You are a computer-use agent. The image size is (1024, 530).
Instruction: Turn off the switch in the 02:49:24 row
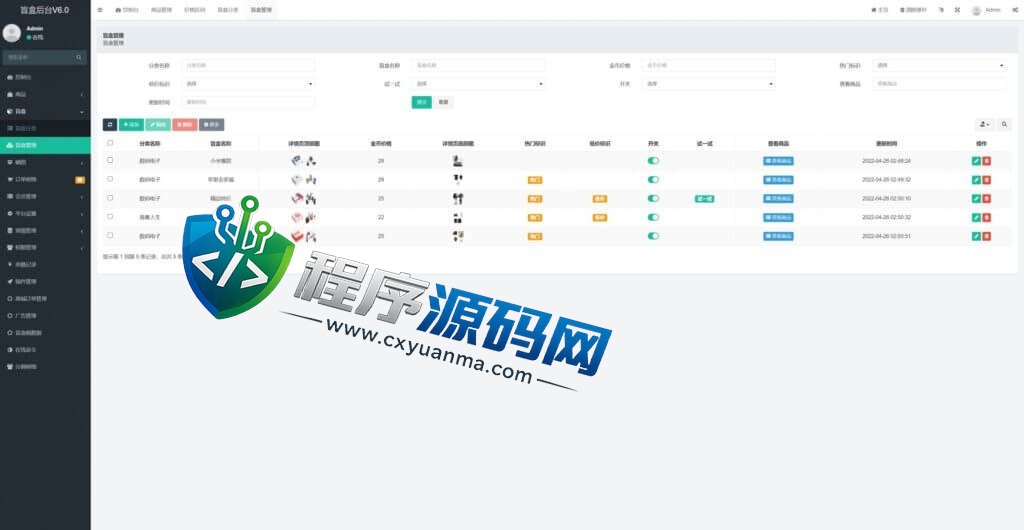tap(653, 161)
